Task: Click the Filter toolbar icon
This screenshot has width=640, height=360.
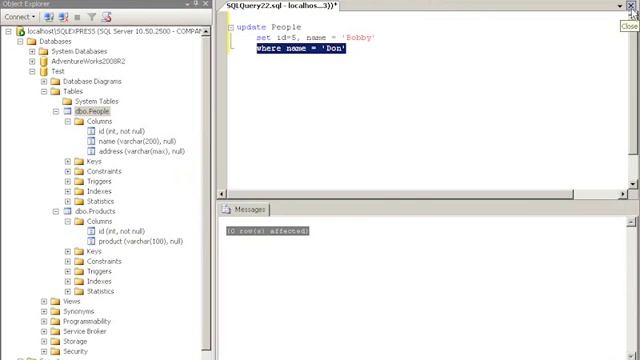Action: [92, 17]
